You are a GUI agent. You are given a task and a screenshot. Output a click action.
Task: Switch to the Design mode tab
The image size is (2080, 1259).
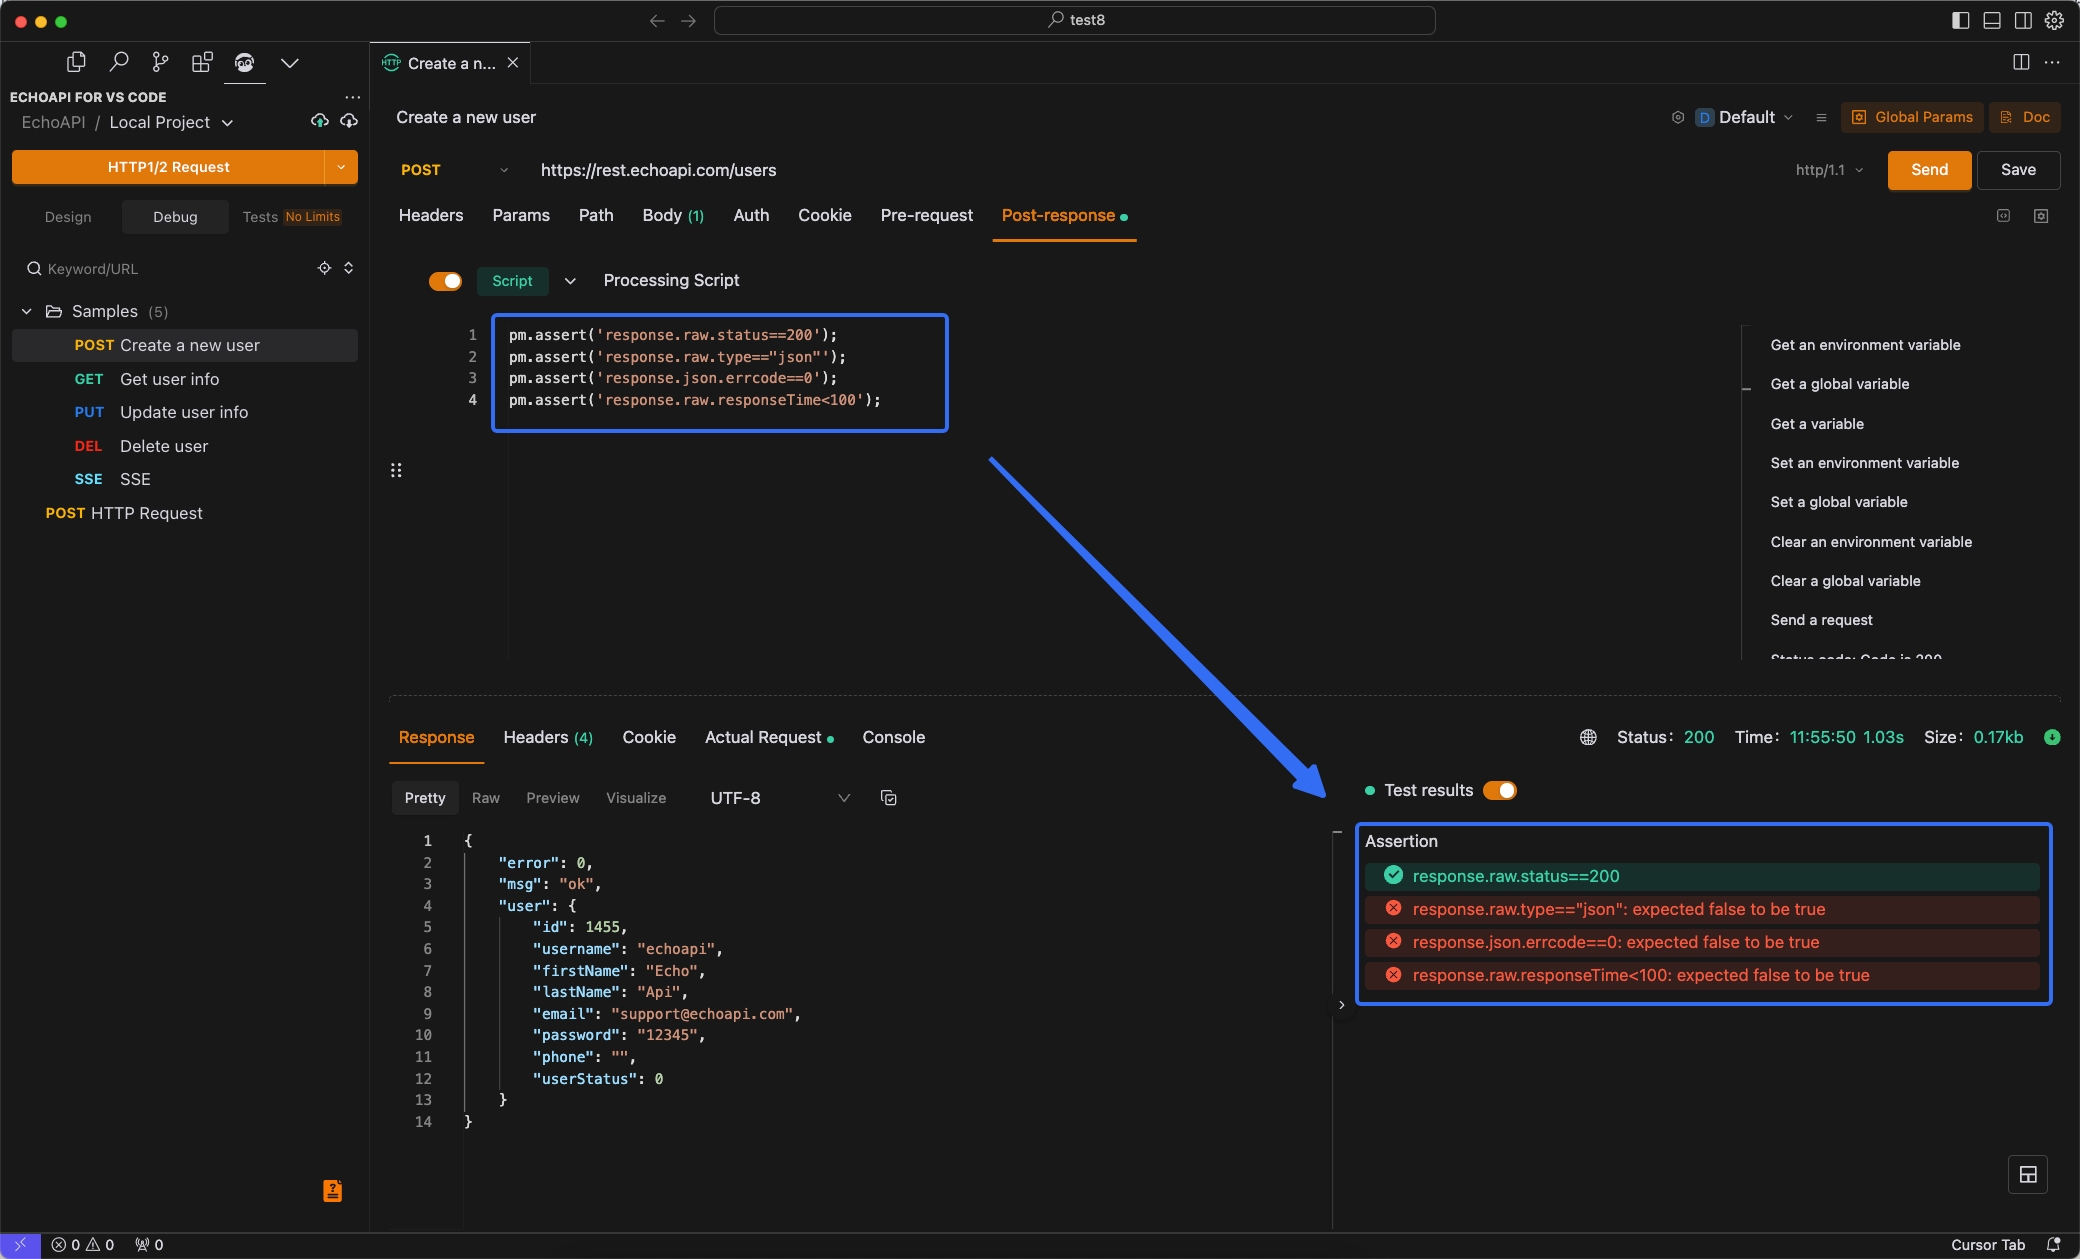(68, 217)
